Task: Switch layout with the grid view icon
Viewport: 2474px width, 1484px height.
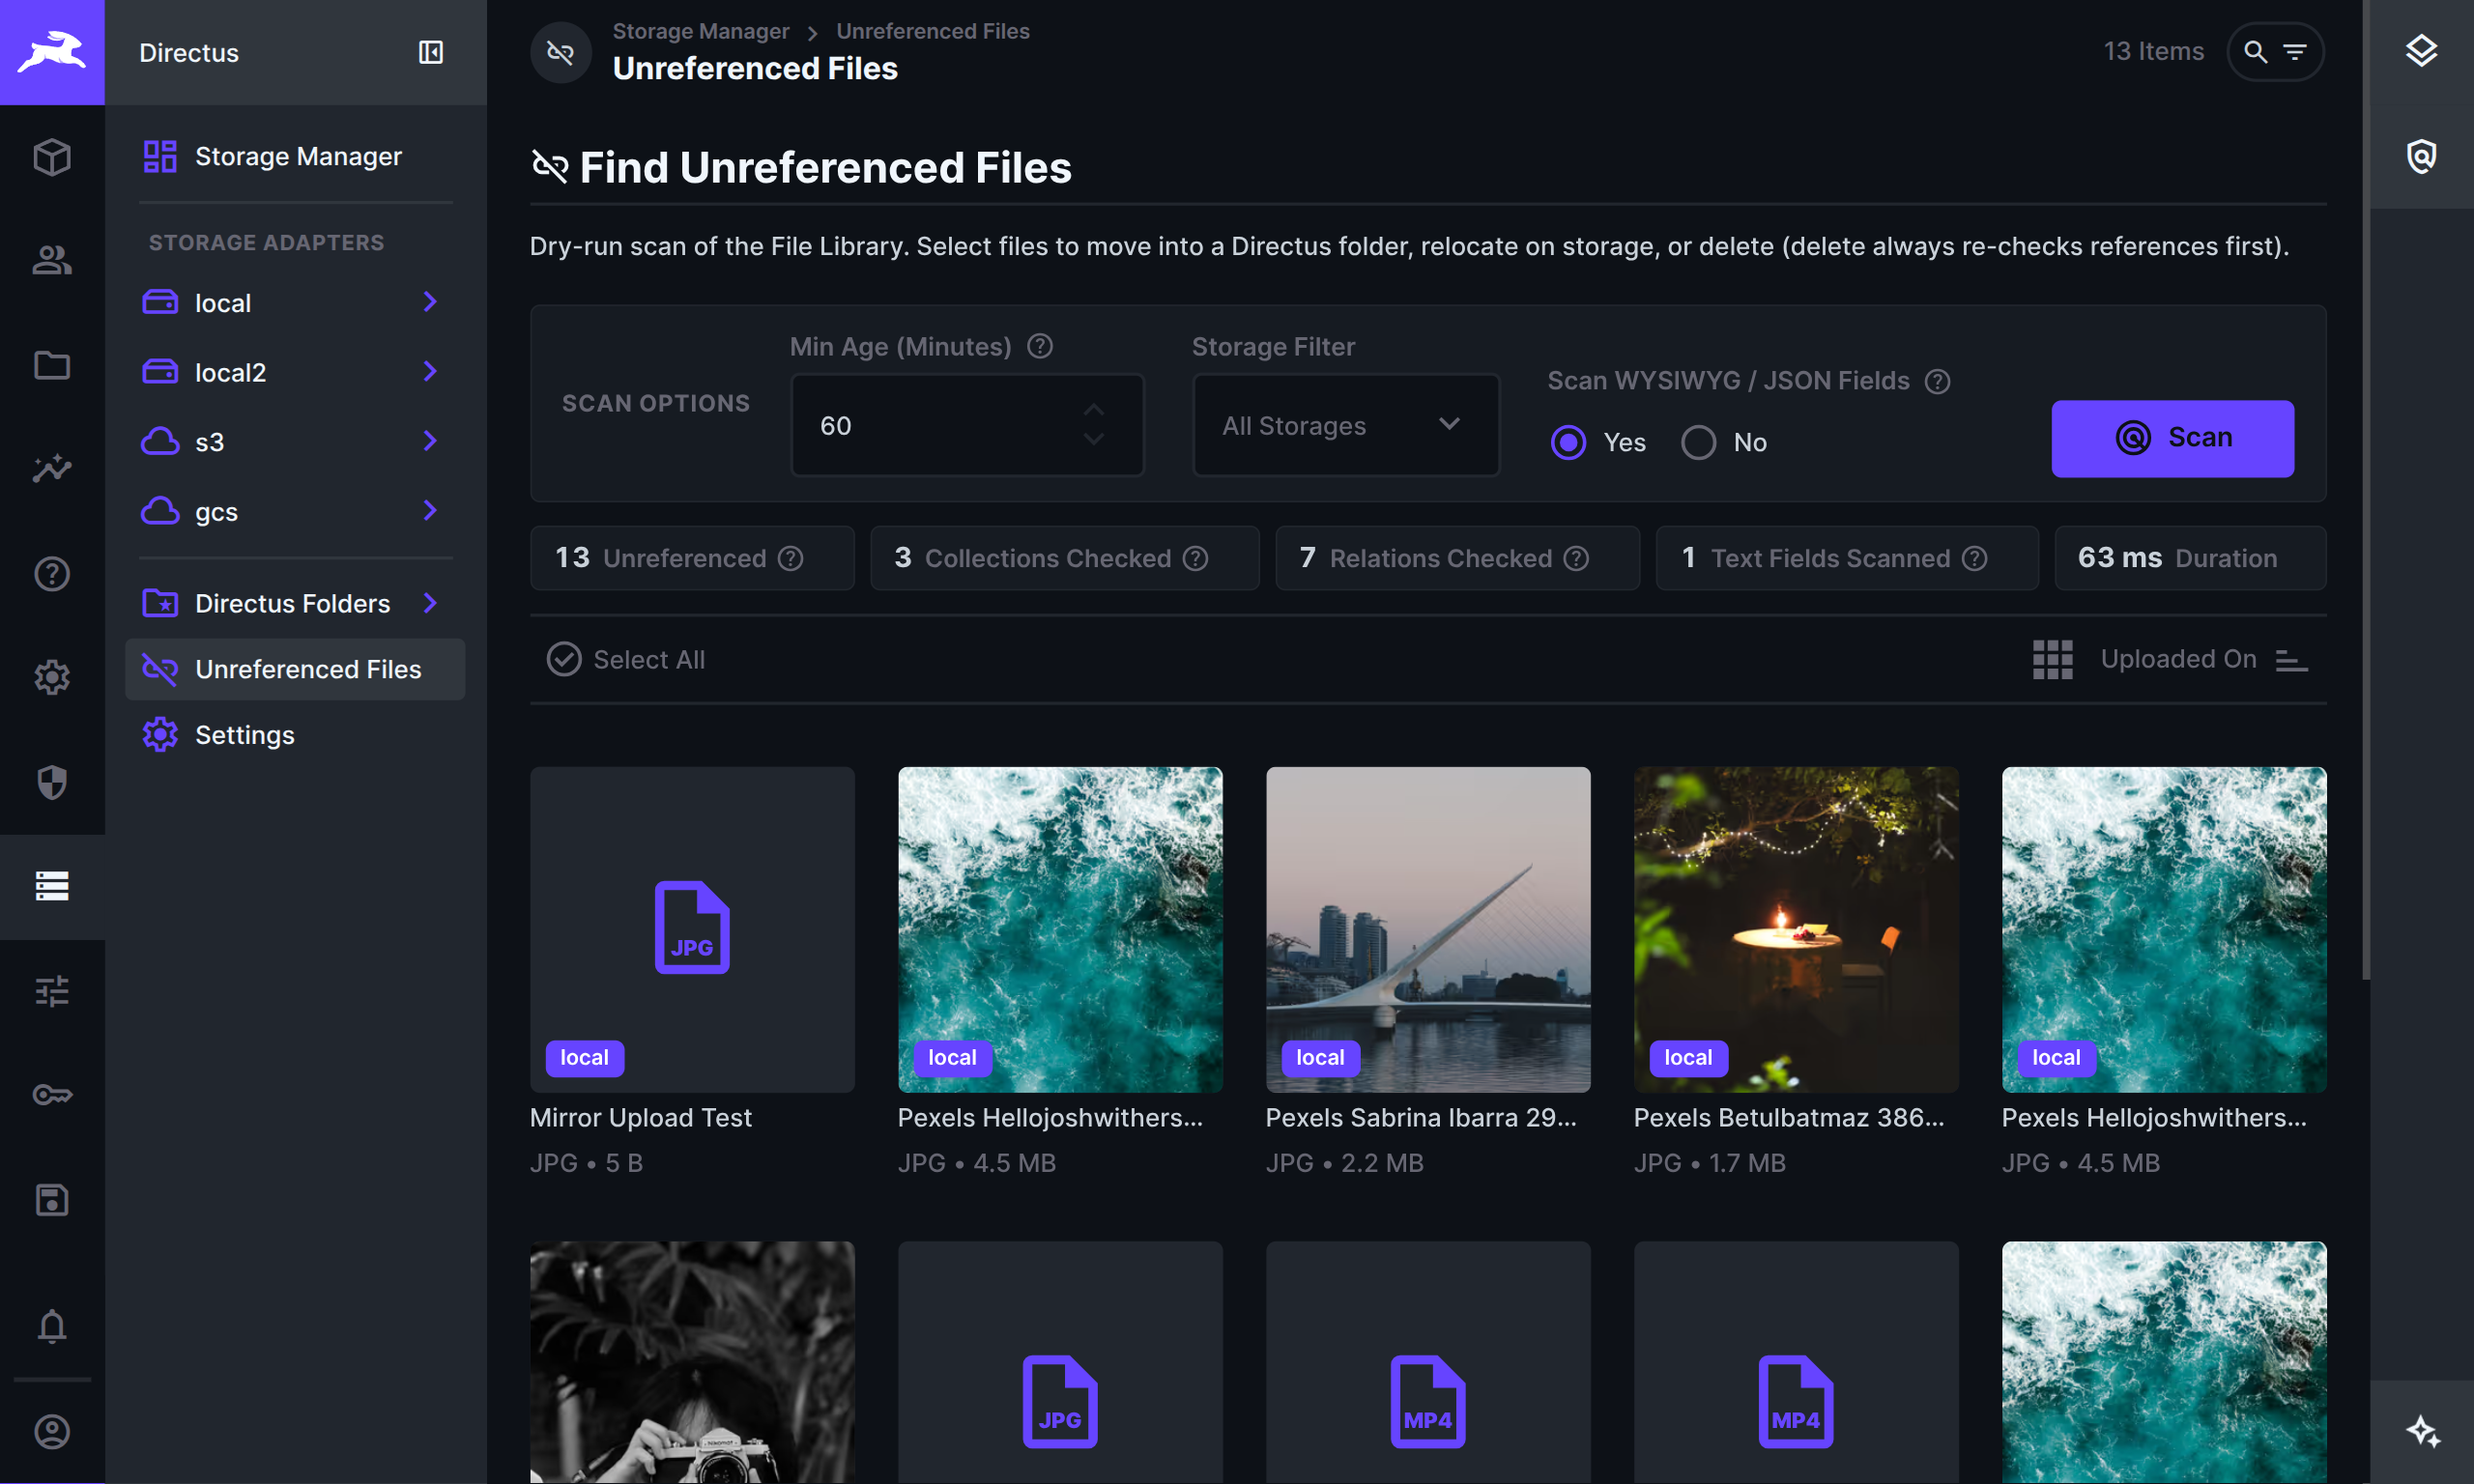Action: 2052,660
